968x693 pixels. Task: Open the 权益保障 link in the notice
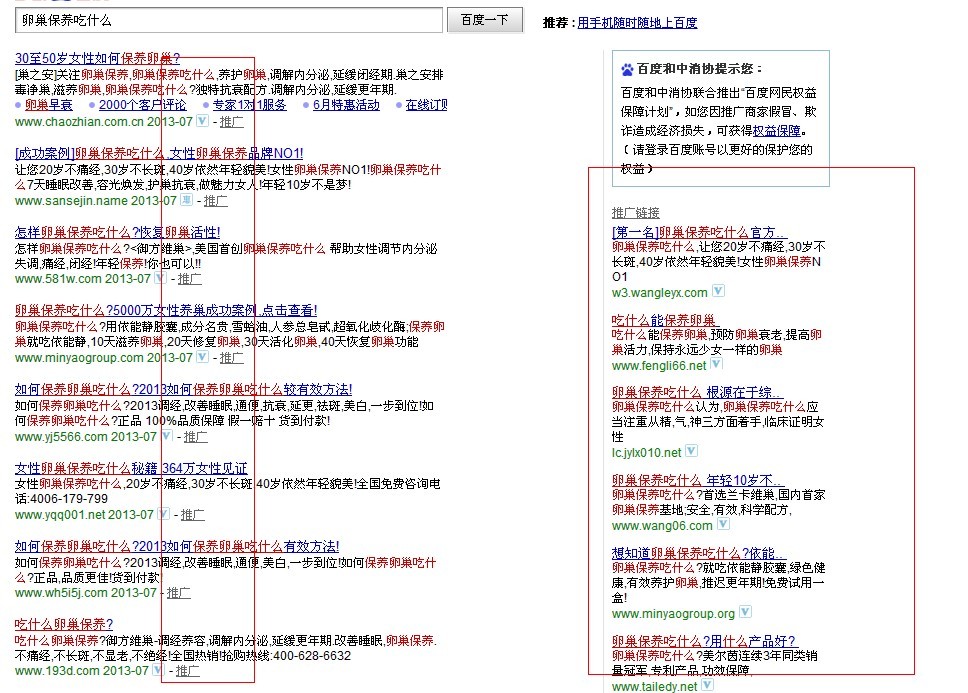(777, 131)
